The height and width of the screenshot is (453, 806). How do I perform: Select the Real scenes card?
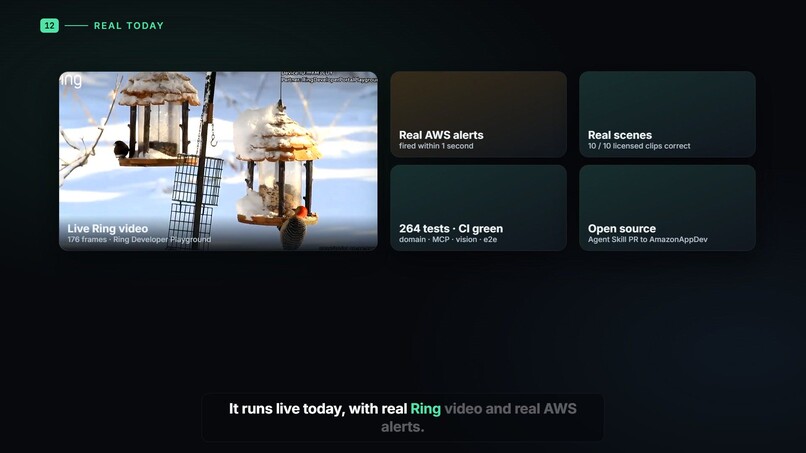pos(667,114)
